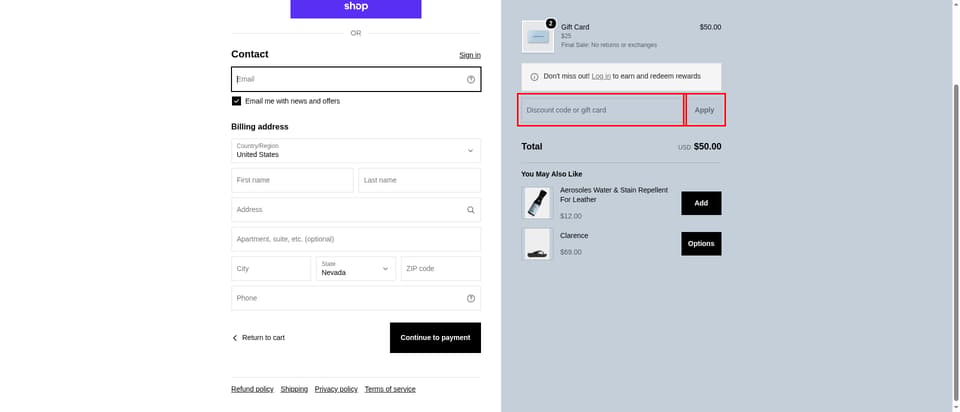Click the Gift Card item name
The image size is (960, 412).
575,28
